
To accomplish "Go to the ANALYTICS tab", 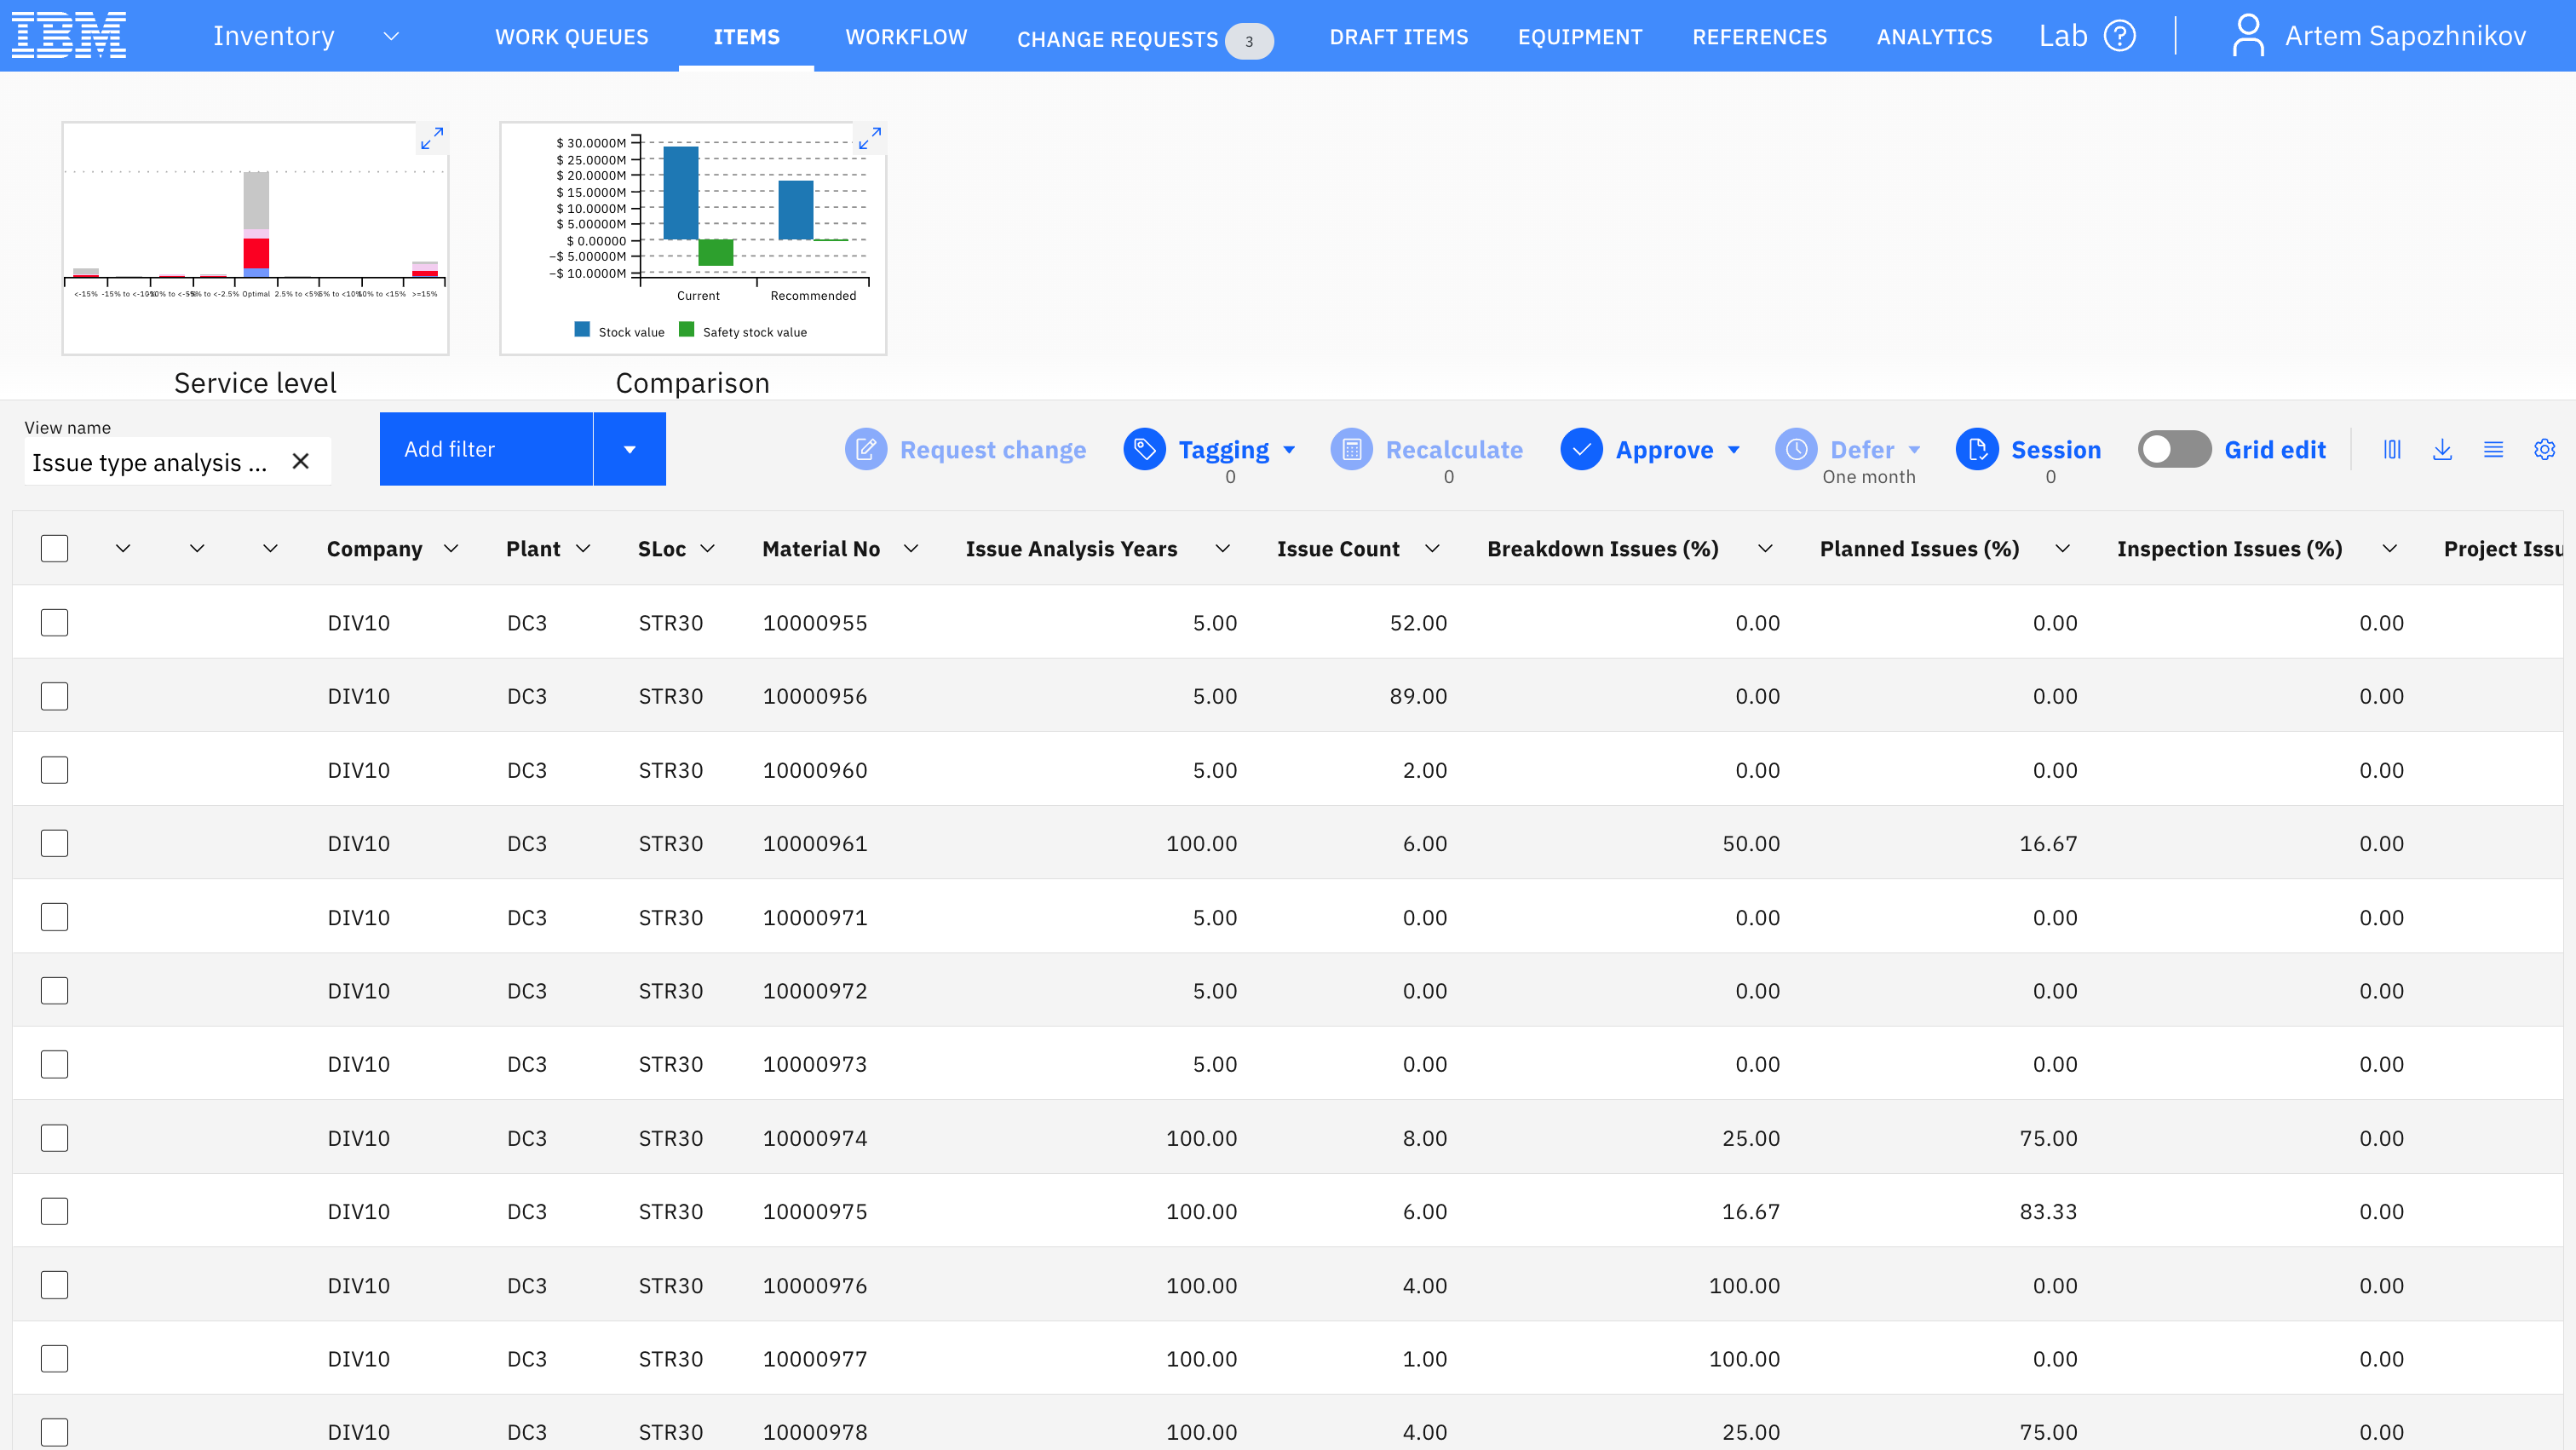I will click(x=1934, y=37).
